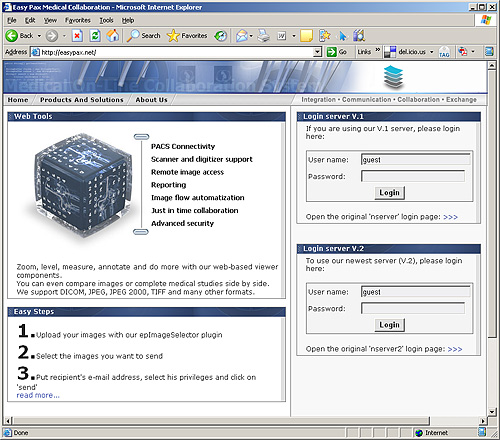This screenshot has width=500, height=440.
Task: Open the del.icio.us dropdown arrow
Action: pos(431,52)
